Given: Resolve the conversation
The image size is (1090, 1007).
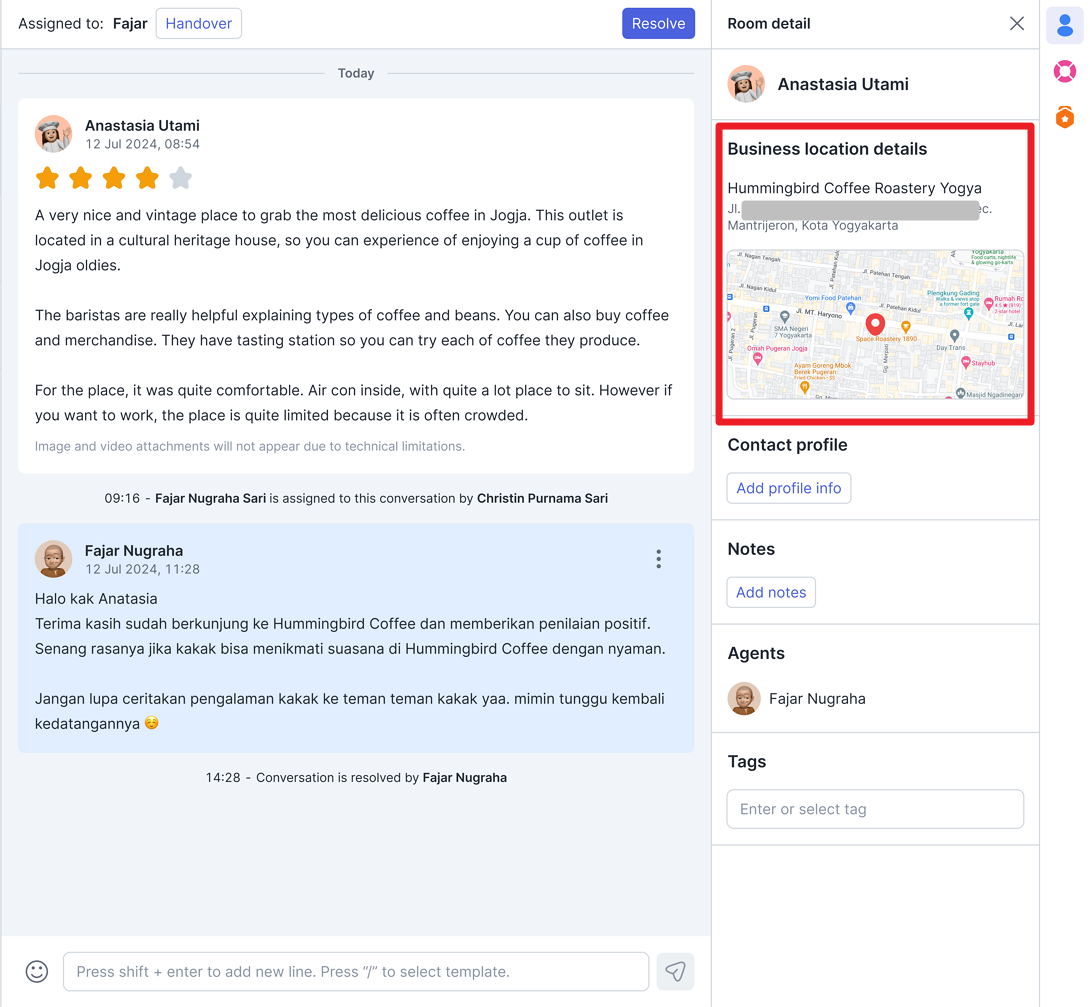Looking at the screenshot, I should click(658, 24).
